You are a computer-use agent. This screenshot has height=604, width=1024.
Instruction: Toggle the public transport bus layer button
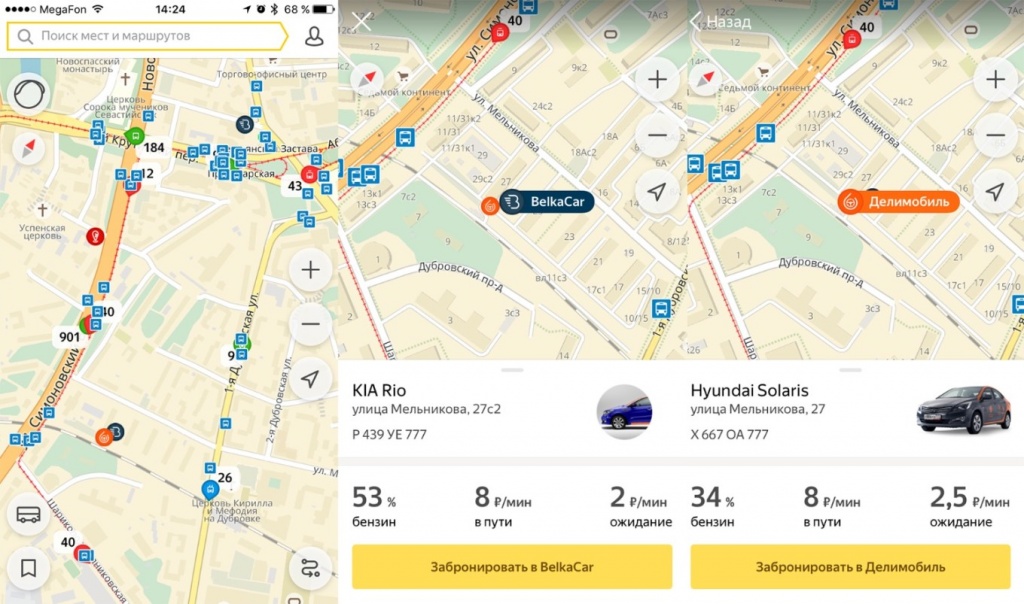[28, 515]
